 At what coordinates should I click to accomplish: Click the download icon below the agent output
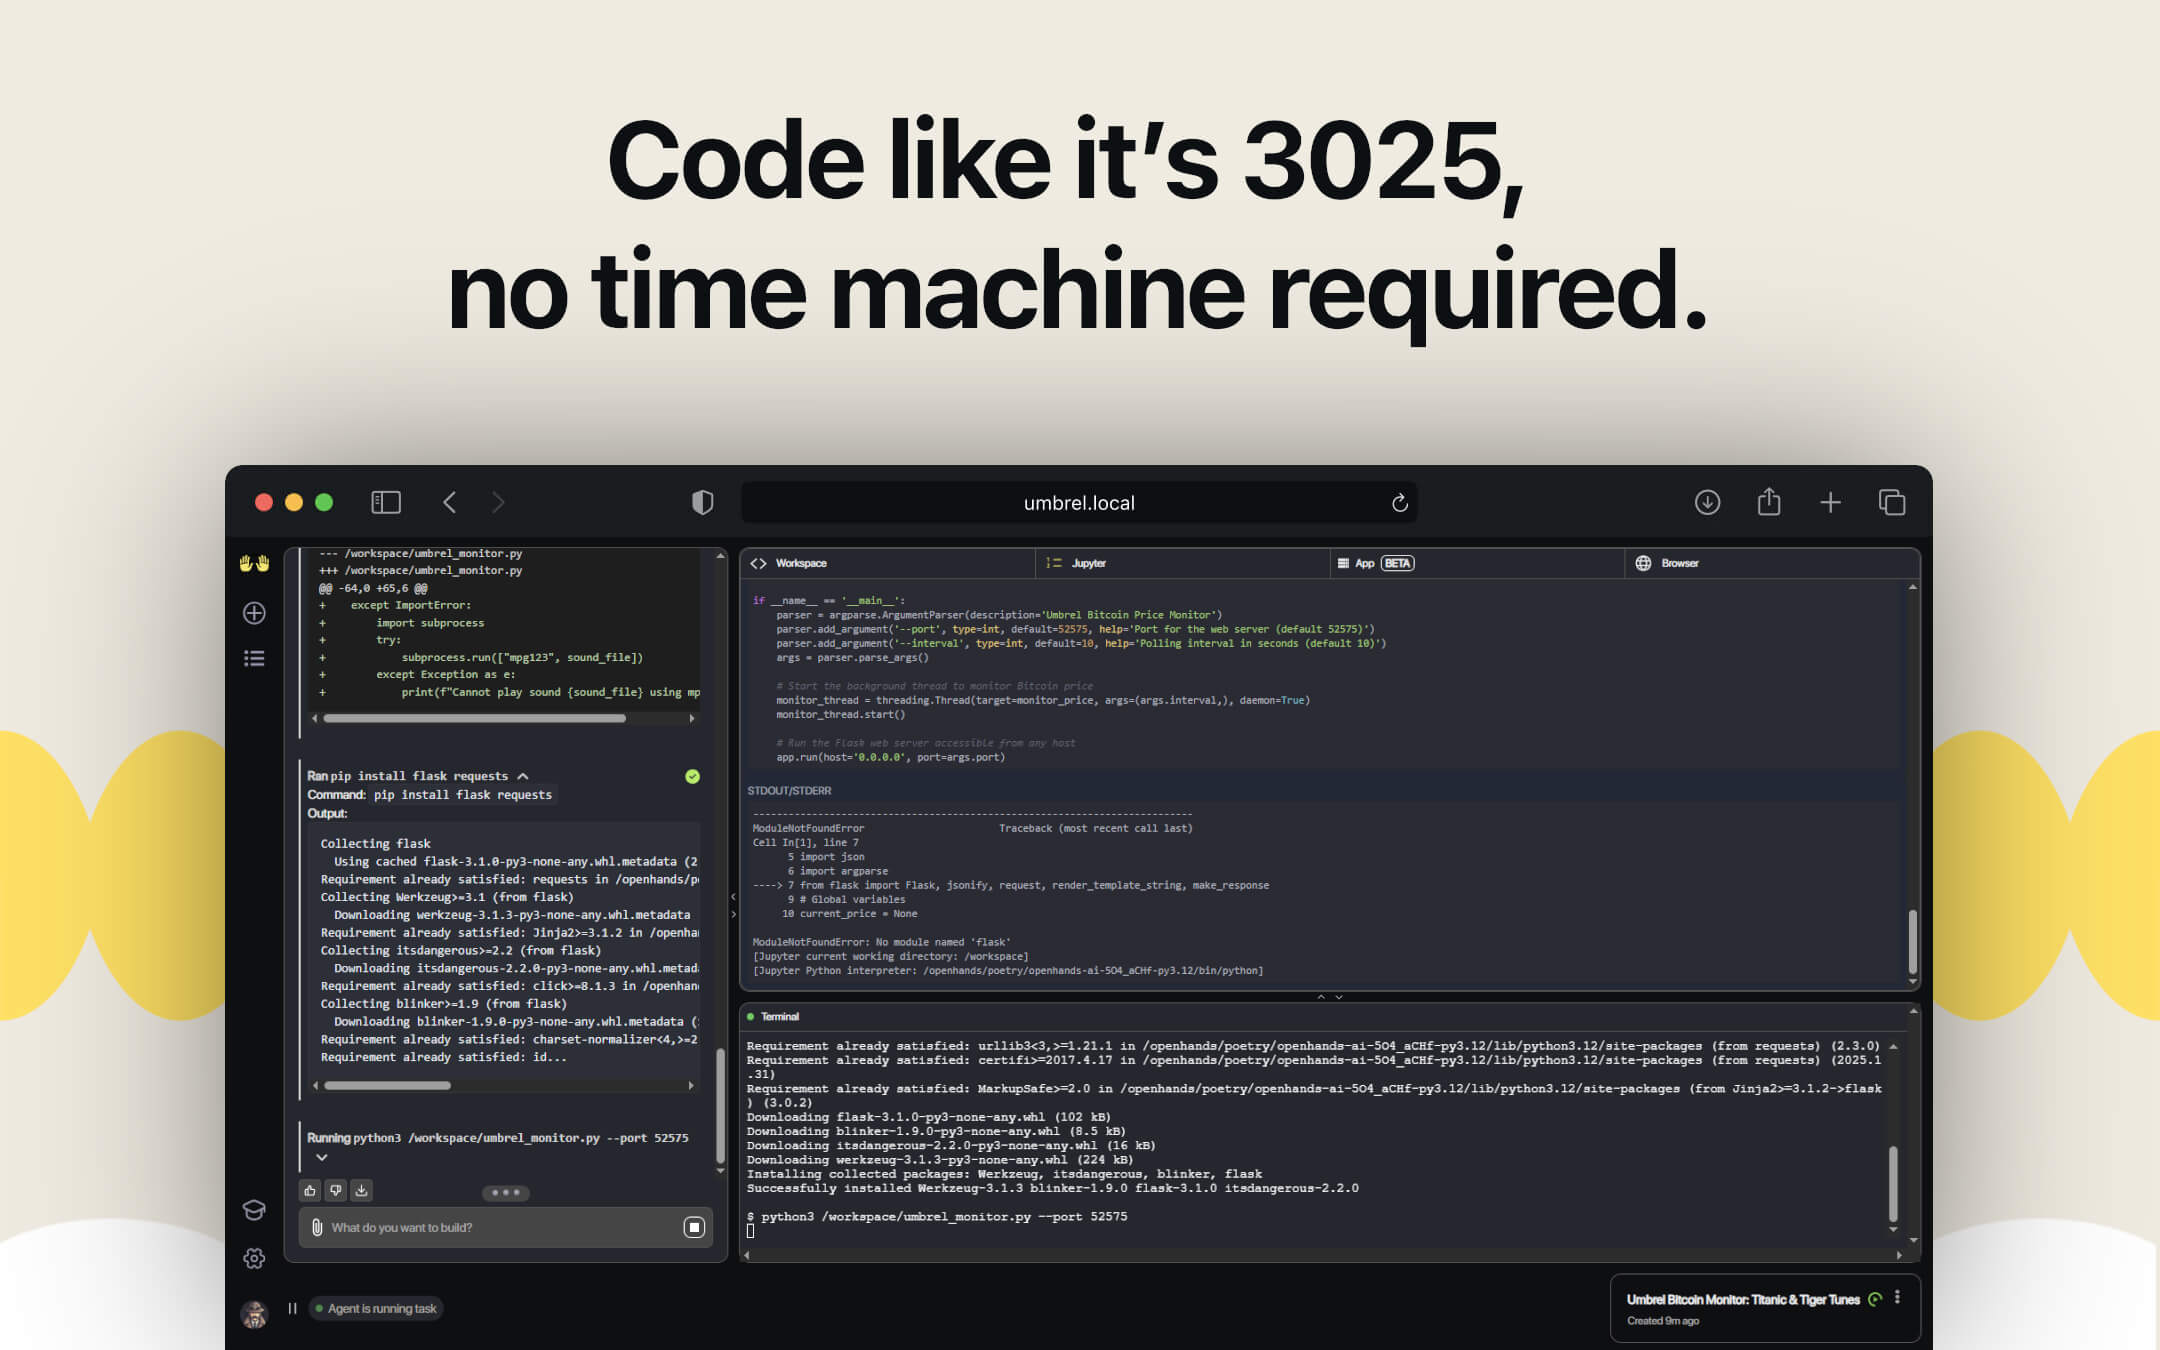362,1190
